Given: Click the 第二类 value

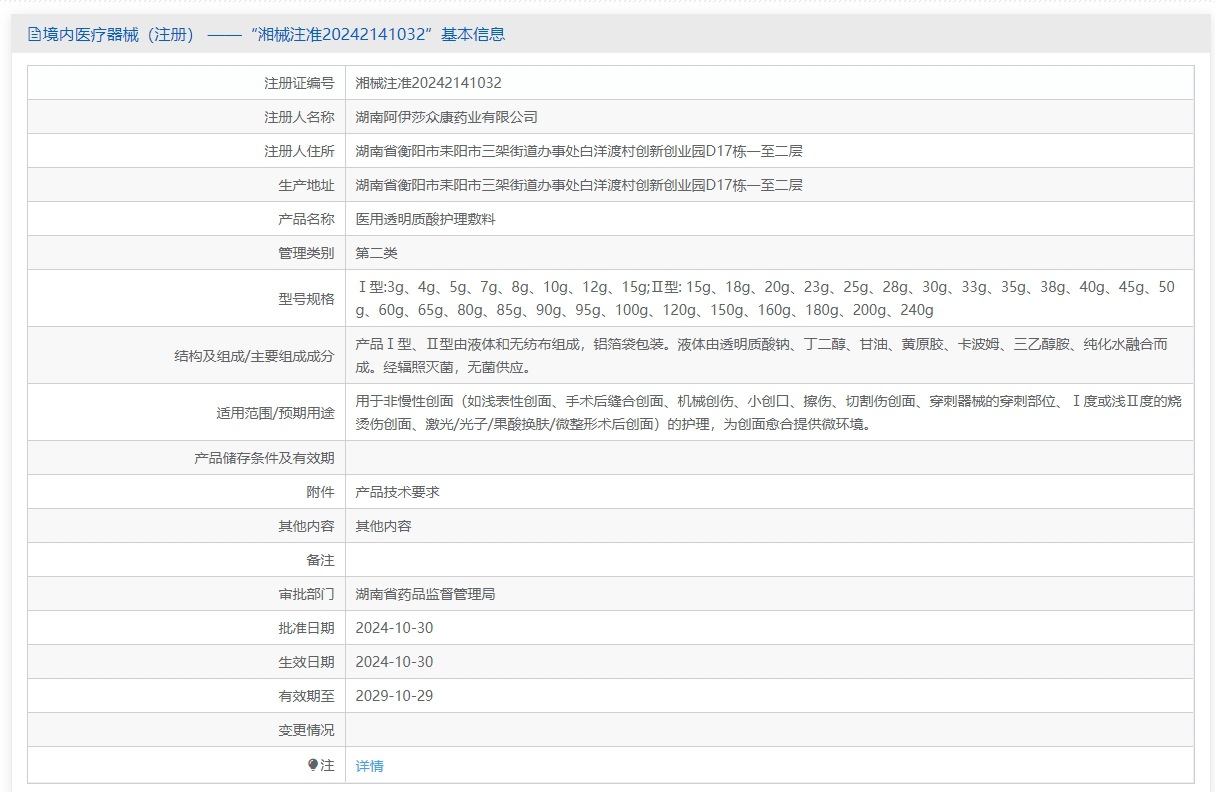Looking at the screenshot, I should click(377, 253).
